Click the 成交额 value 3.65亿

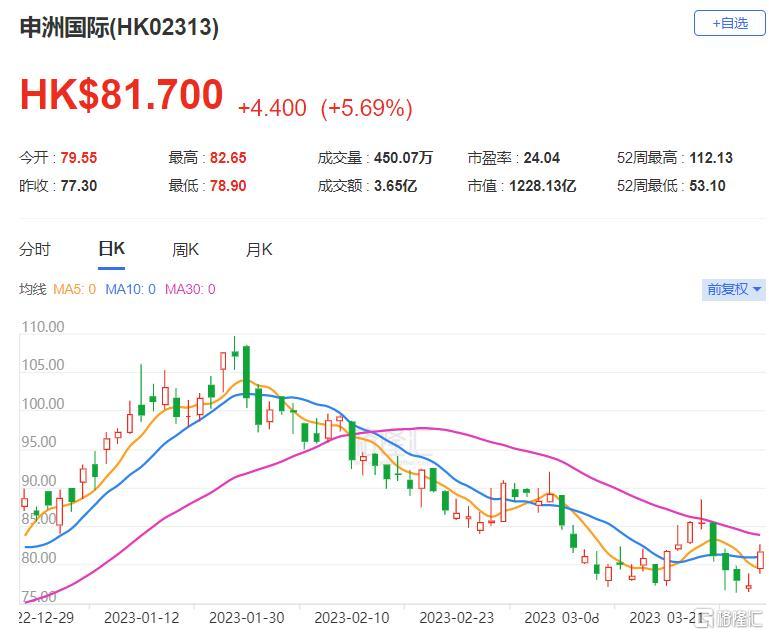395,186
